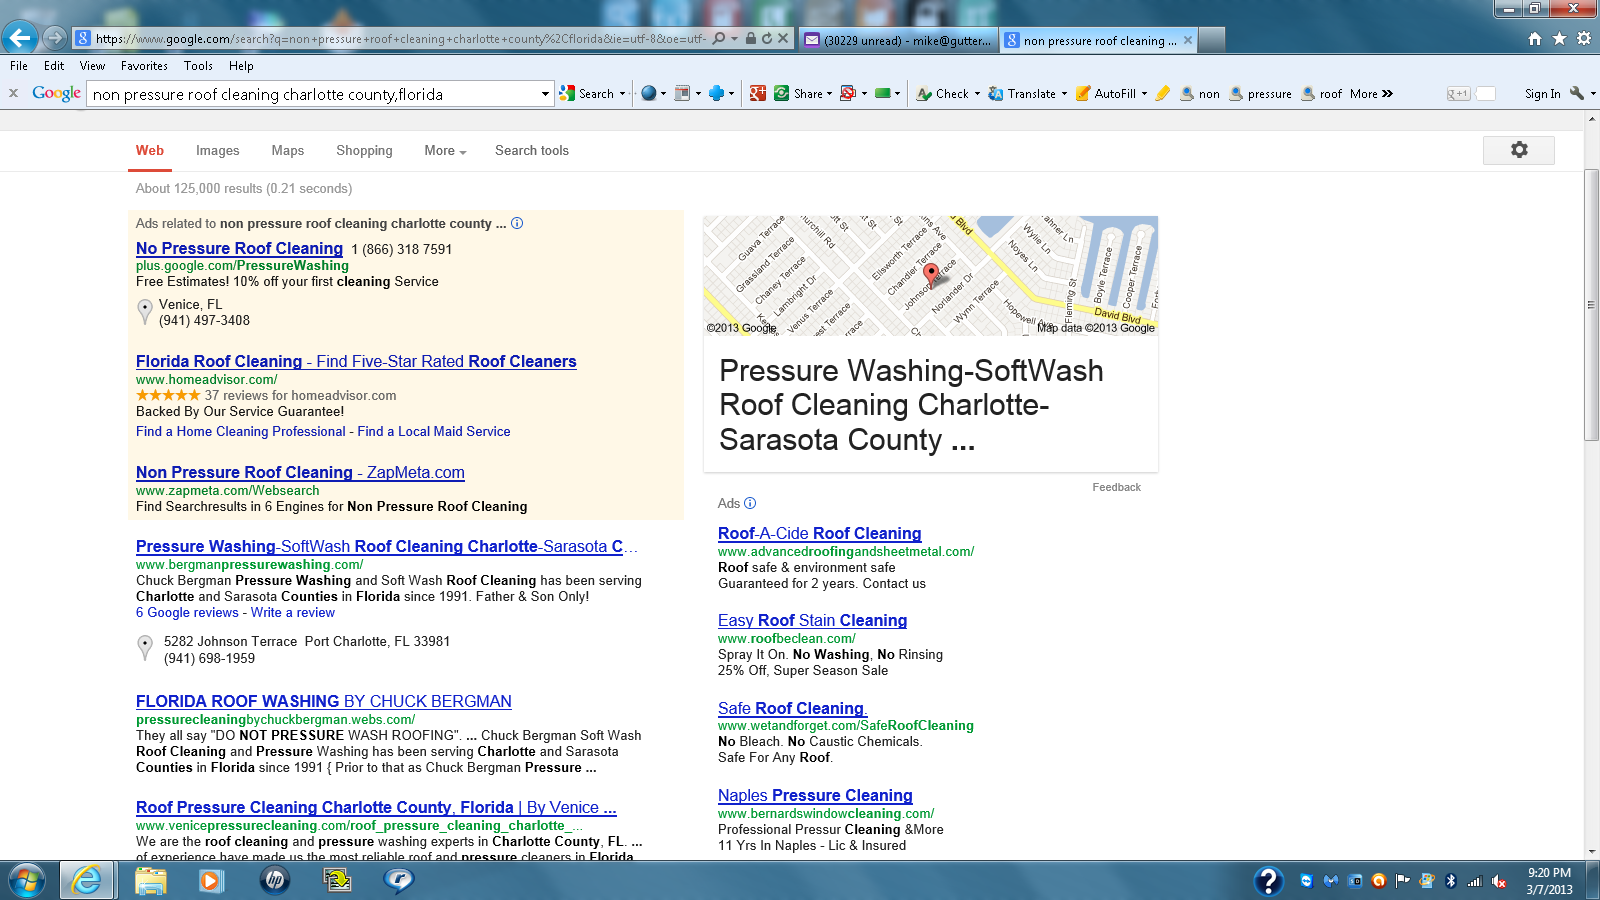Click the Google+ icon in the toolbar
The width and height of the screenshot is (1600, 900).
[758, 93]
